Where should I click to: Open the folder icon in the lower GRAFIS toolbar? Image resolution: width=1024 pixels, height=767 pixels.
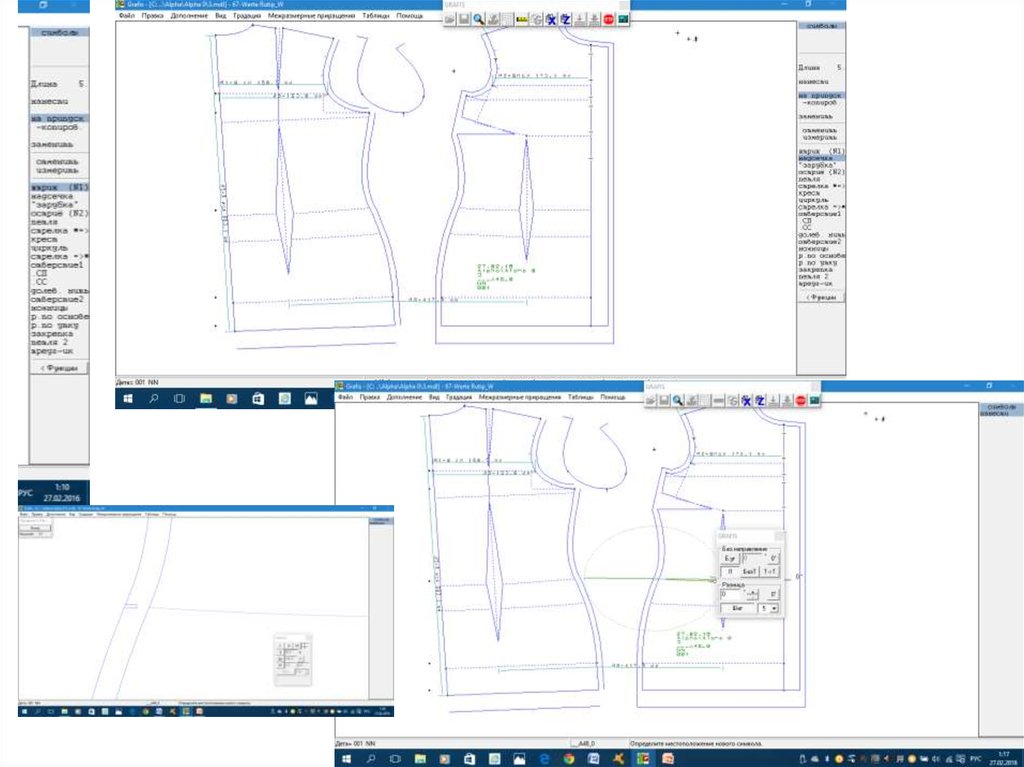(x=650, y=400)
